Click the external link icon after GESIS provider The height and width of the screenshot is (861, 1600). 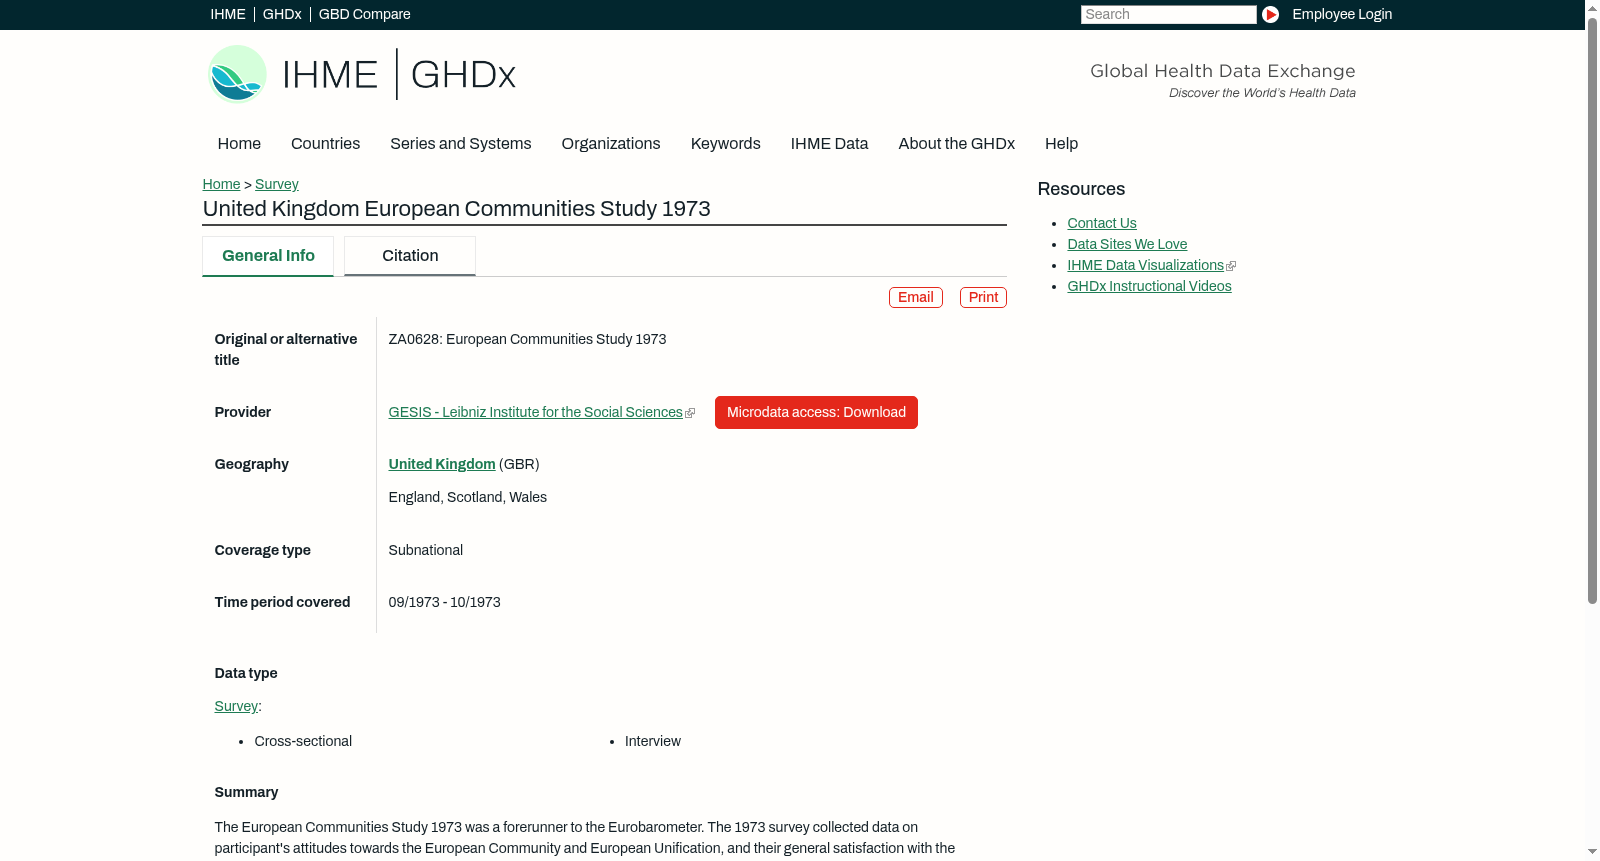tap(690, 413)
